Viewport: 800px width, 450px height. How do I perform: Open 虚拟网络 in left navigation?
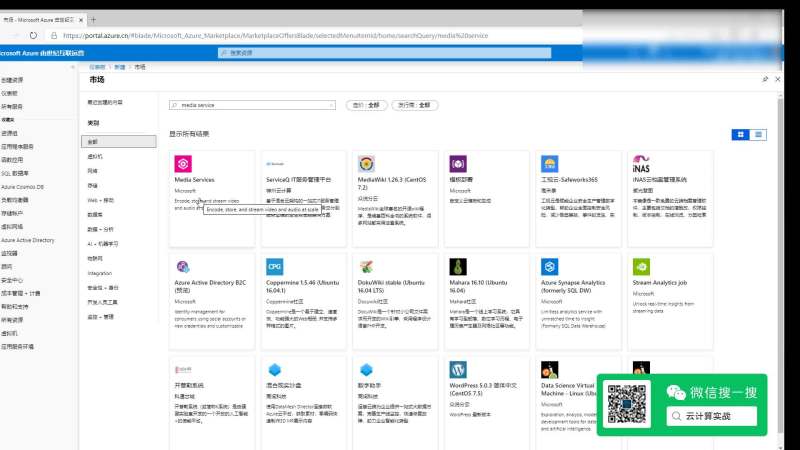12,227
